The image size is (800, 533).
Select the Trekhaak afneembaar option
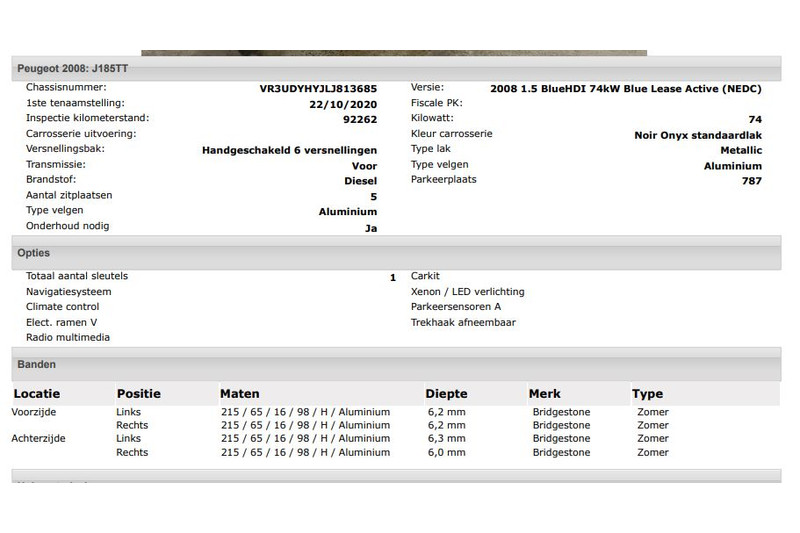click(463, 323)
